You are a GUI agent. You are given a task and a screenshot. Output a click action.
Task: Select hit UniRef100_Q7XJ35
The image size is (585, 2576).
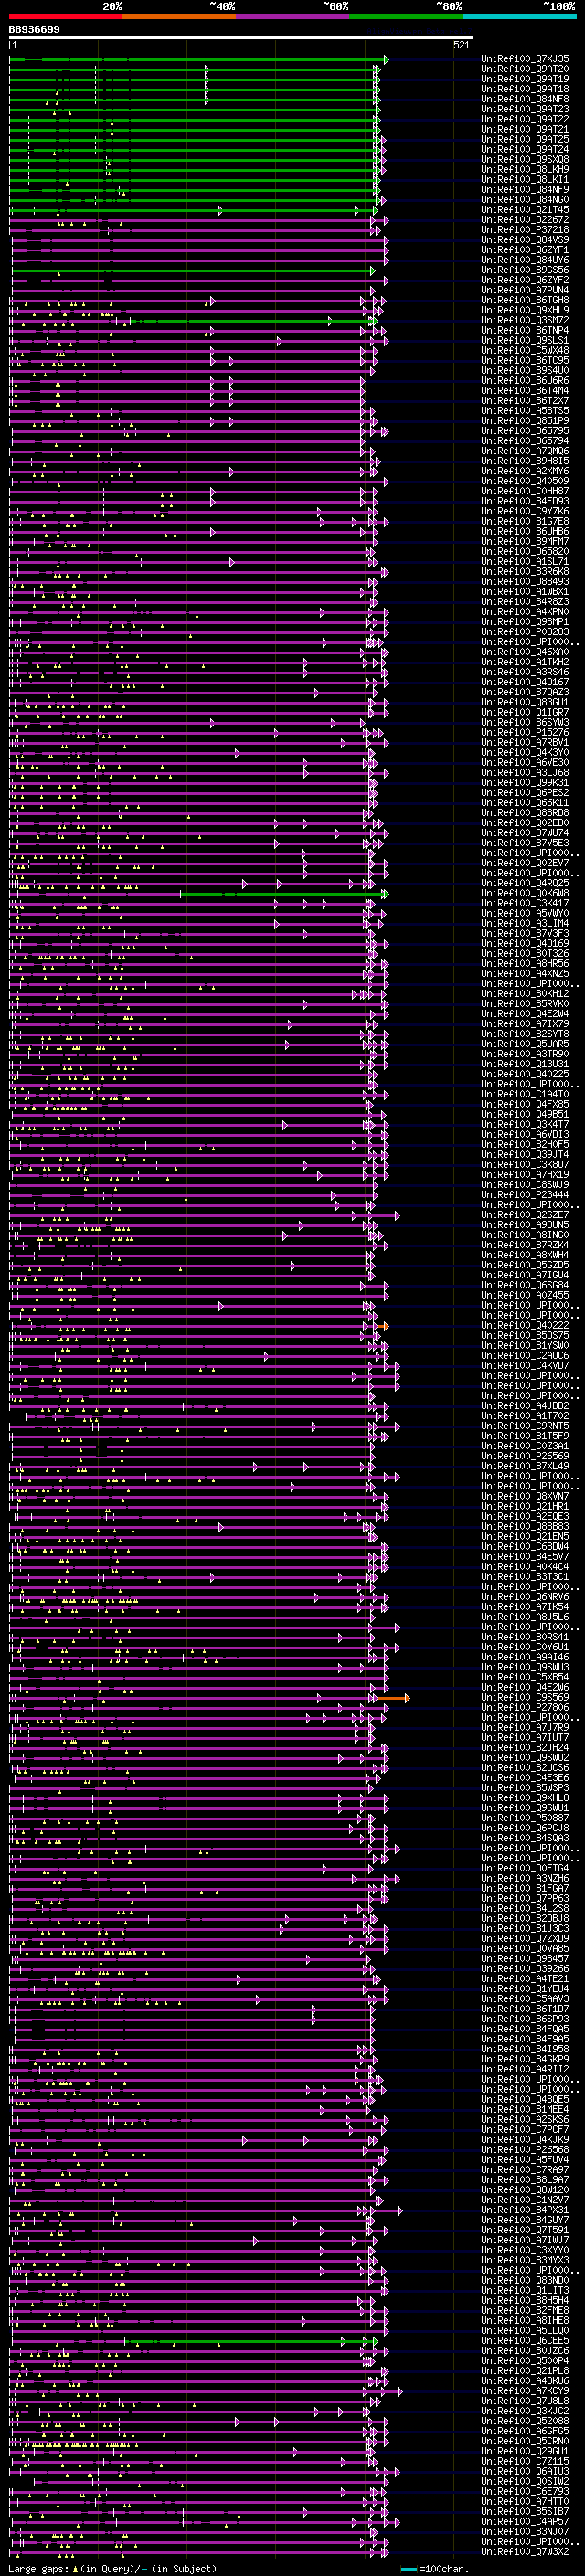(525, 59)
